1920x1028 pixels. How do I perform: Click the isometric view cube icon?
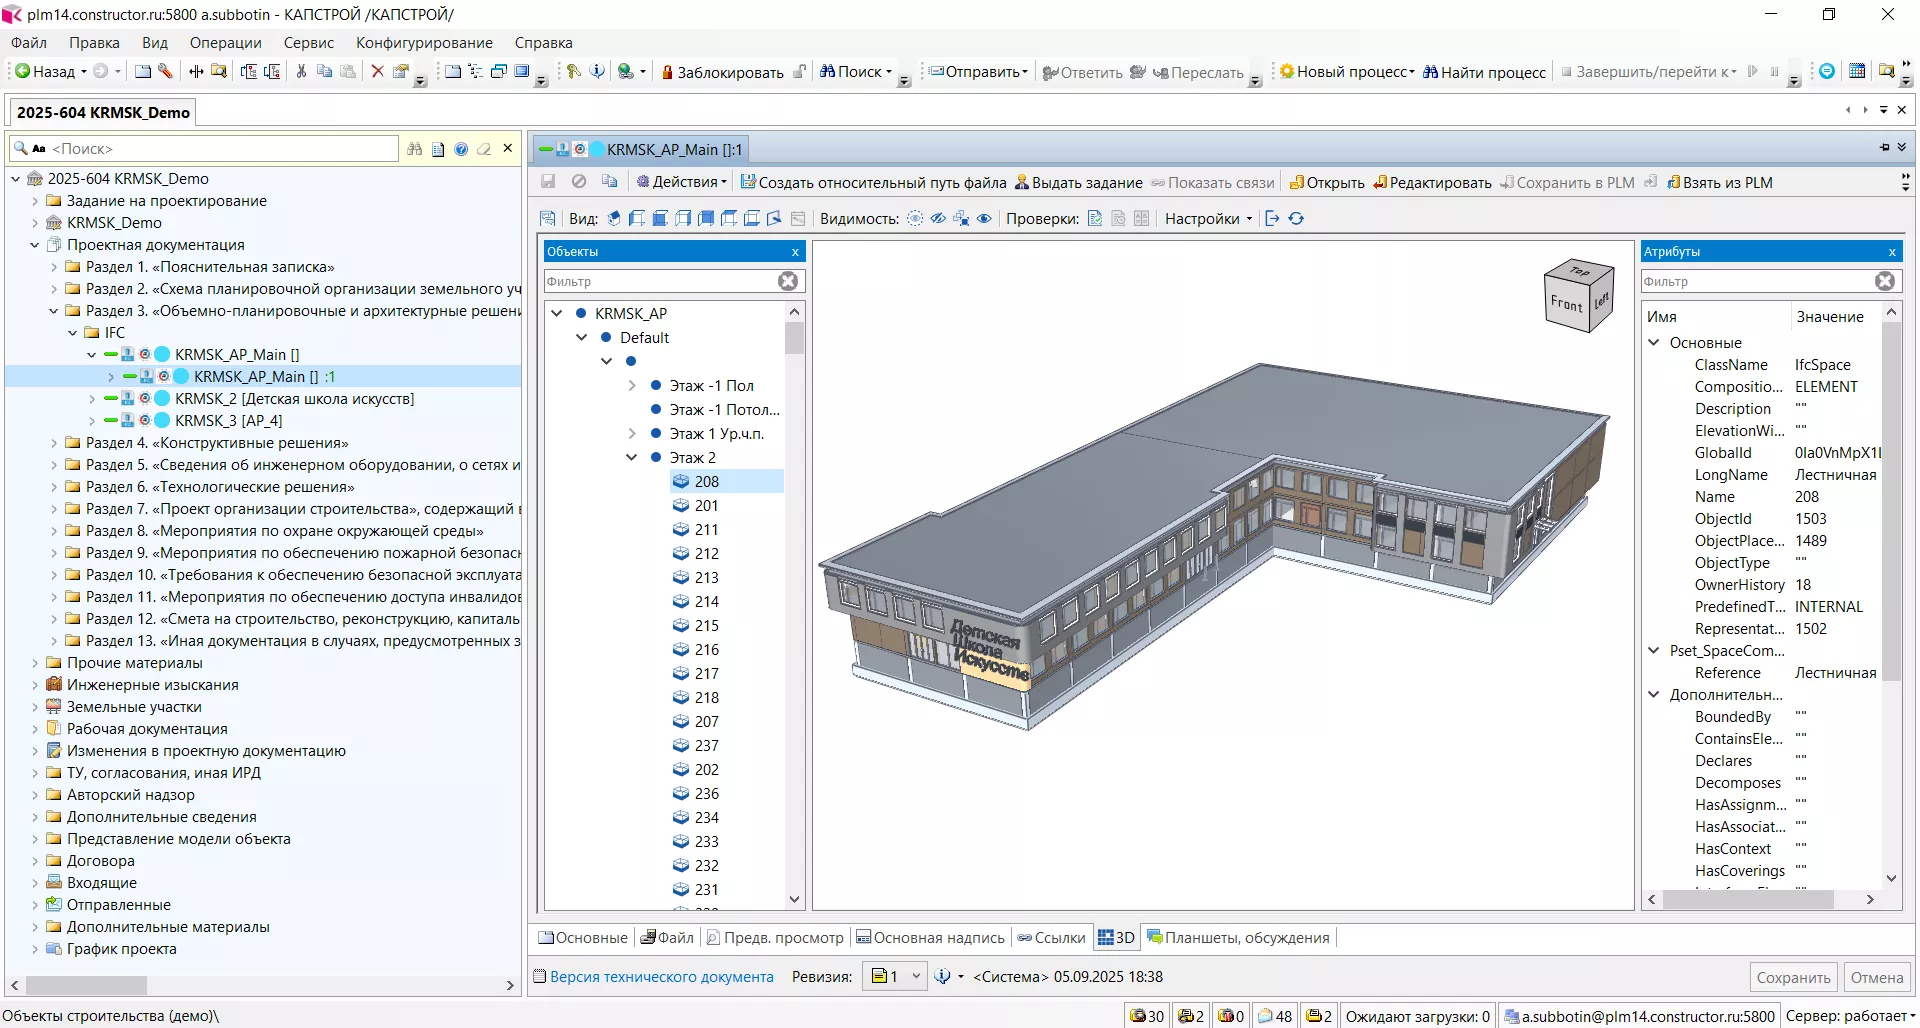(x=614, y=219)
